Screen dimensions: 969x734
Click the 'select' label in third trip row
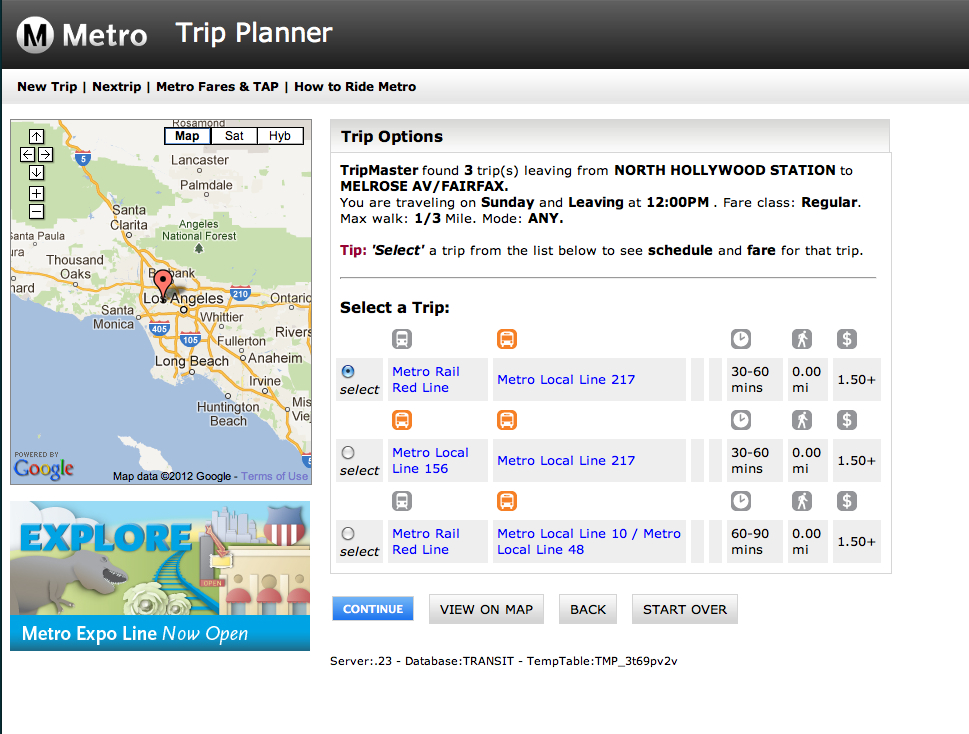tap(359, 551)
